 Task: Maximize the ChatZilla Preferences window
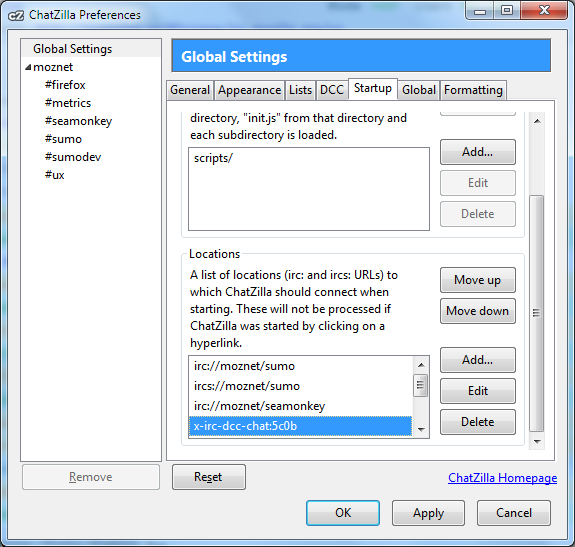coord(507,10)
